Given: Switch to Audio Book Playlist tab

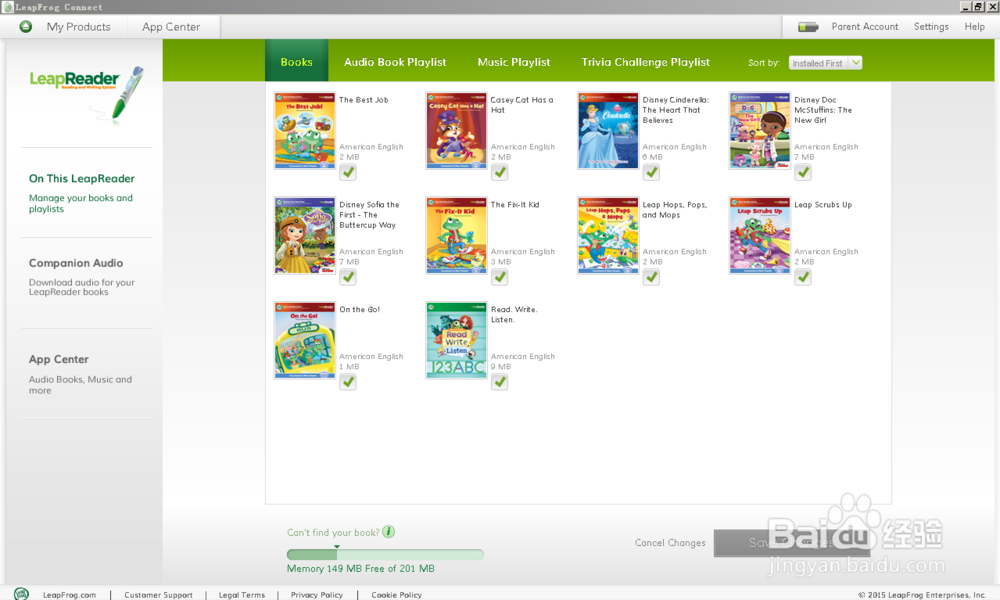Looking at the screenshot, I should [x=395, y=62].
